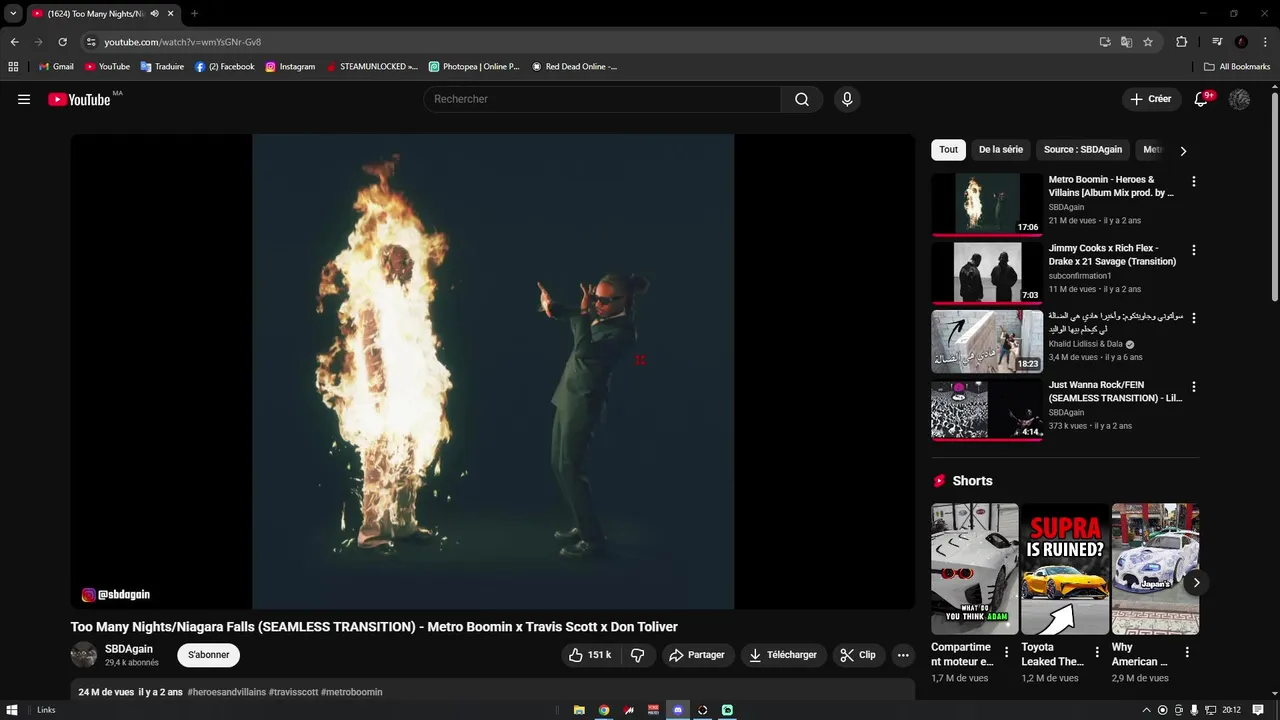Screen dimensions: 1280x720
Task: Open site information icon in address bar
Action: 91,42
